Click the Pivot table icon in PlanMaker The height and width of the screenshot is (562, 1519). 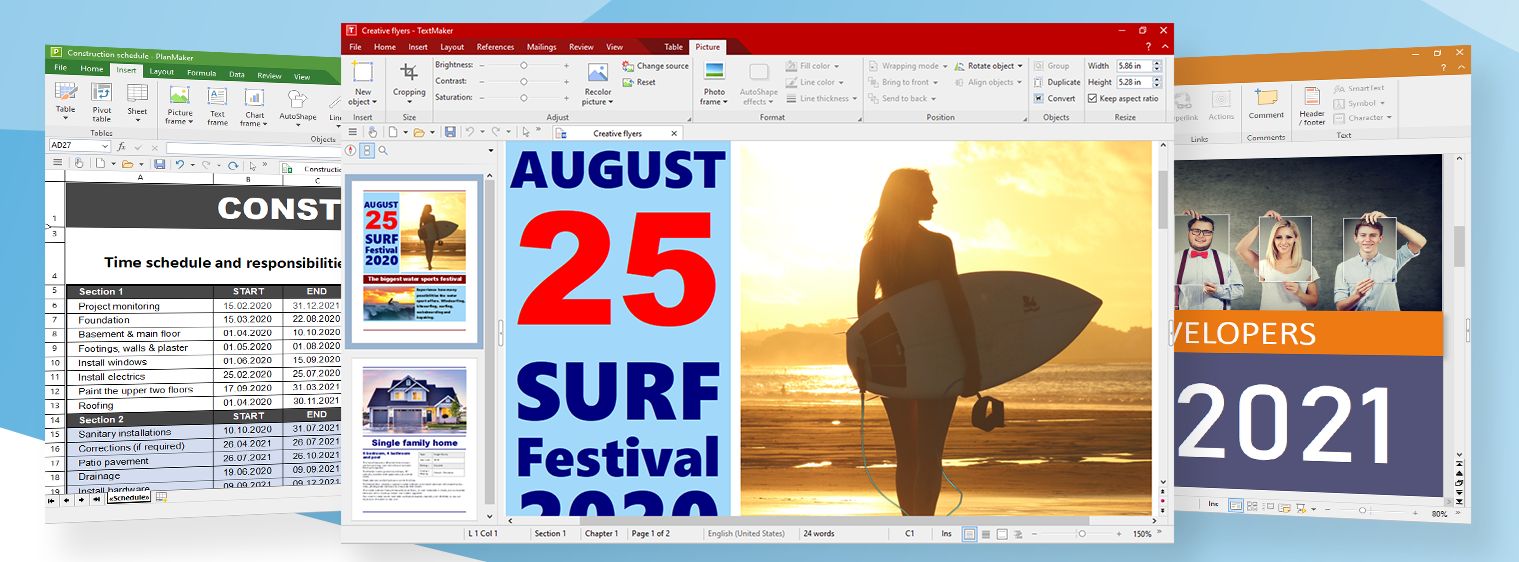point(102,93)
